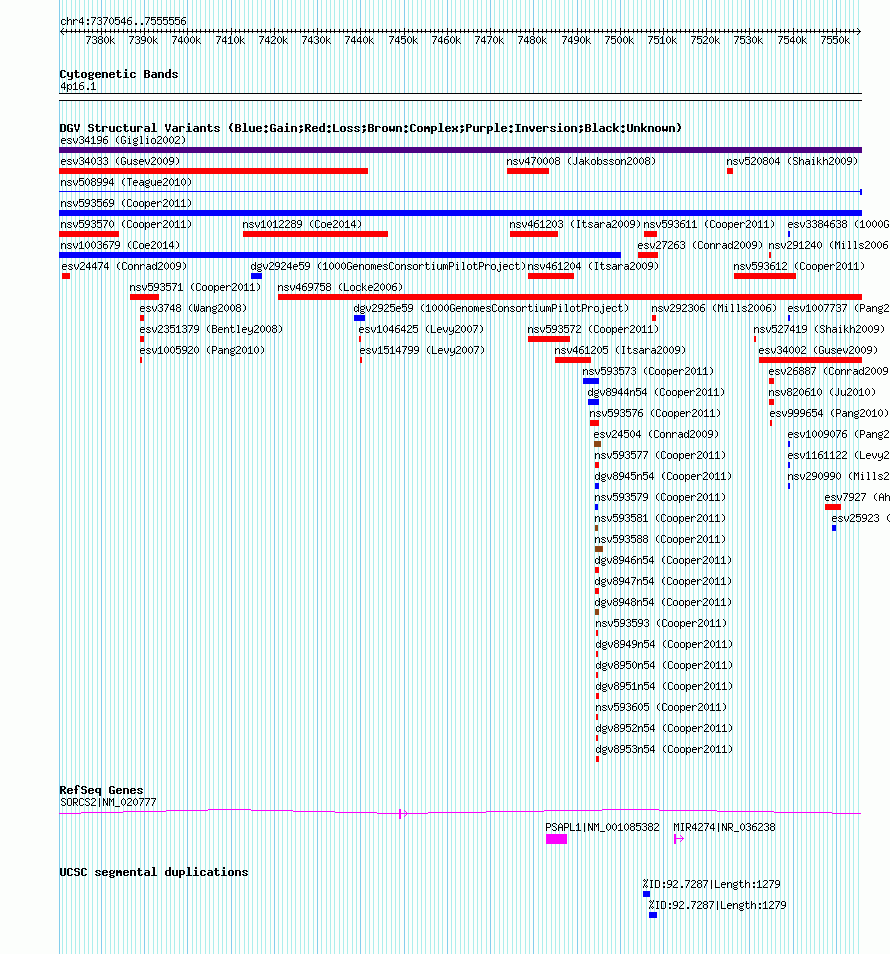
Task: Click the nsv1012289 (Coe2014) red bar
Action: click(x=315, y=234)
